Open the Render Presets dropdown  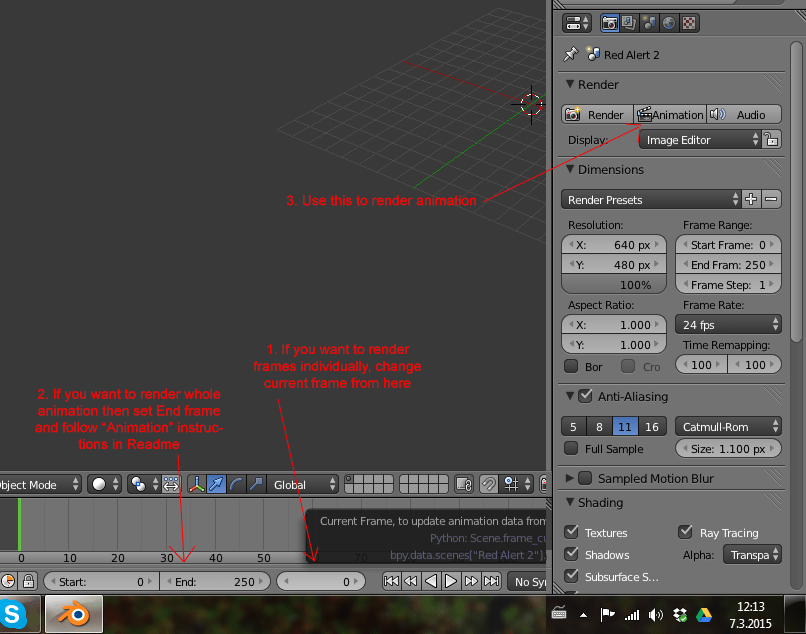point(650,199)
